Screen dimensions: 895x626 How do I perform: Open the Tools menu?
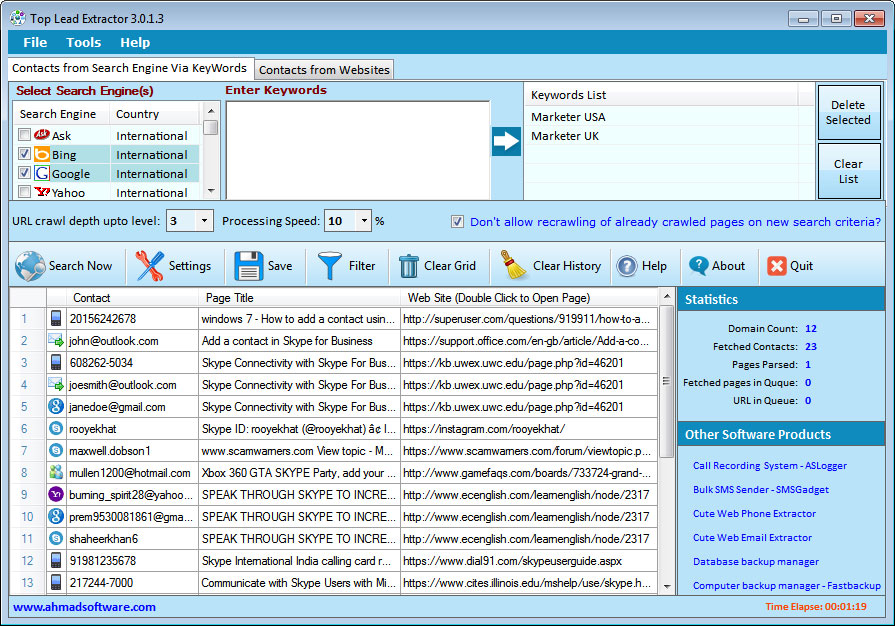click(84, 42)
